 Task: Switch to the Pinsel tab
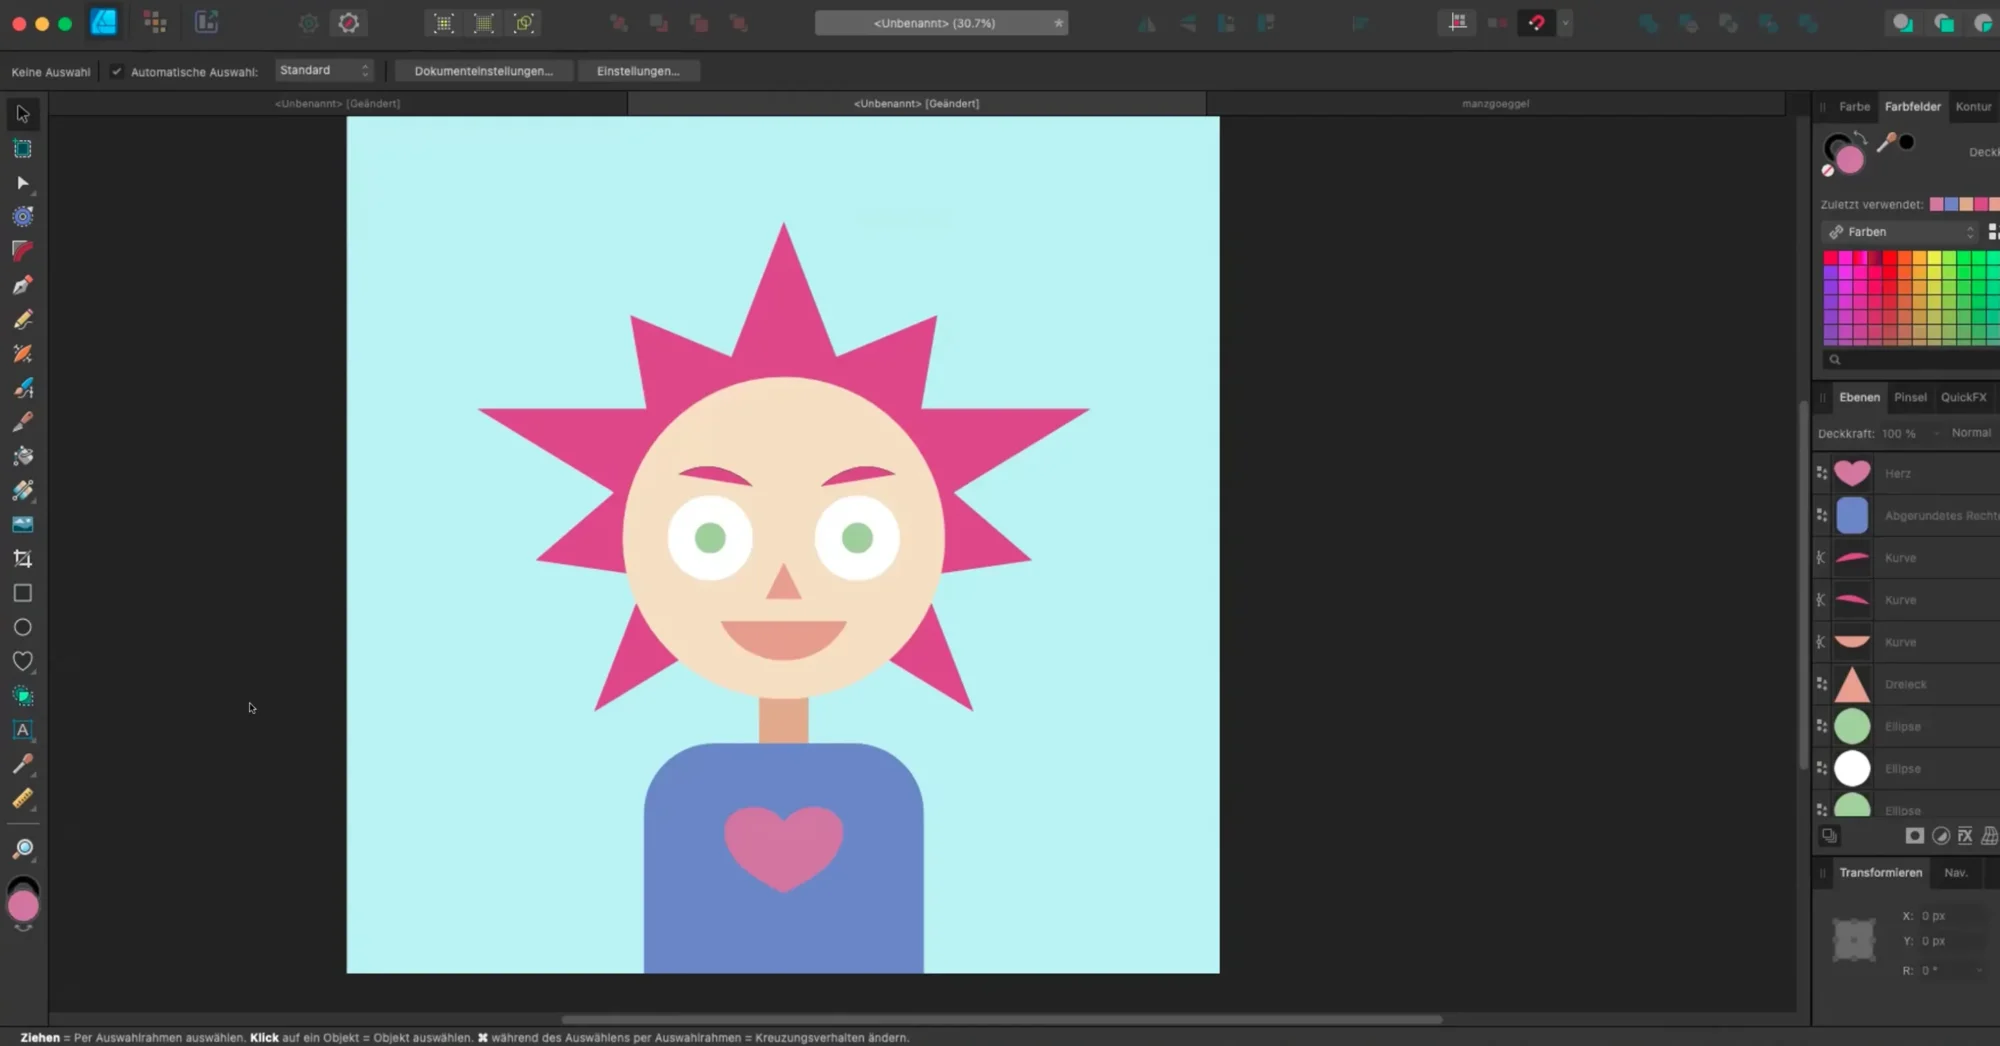click(1910, 397)
